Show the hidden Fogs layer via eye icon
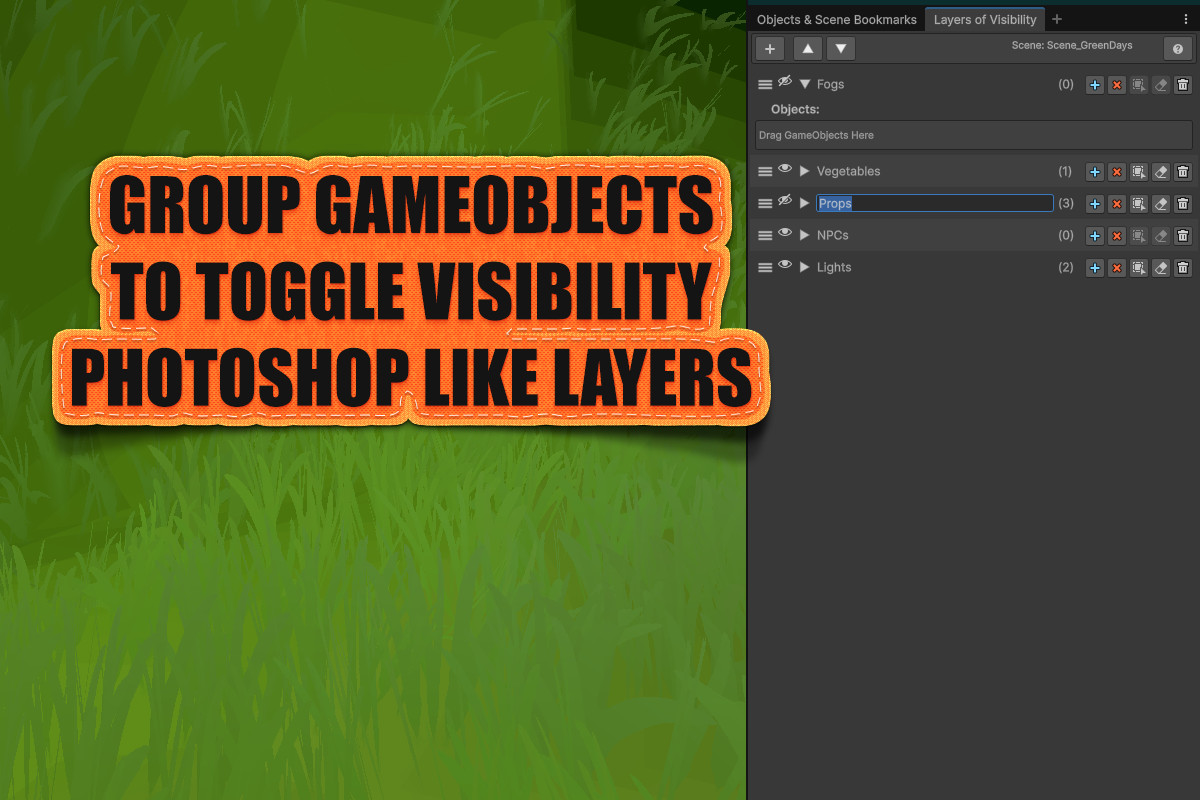Image resolution: width=1200 pixels, height=800 pixels. click(785, 81)
